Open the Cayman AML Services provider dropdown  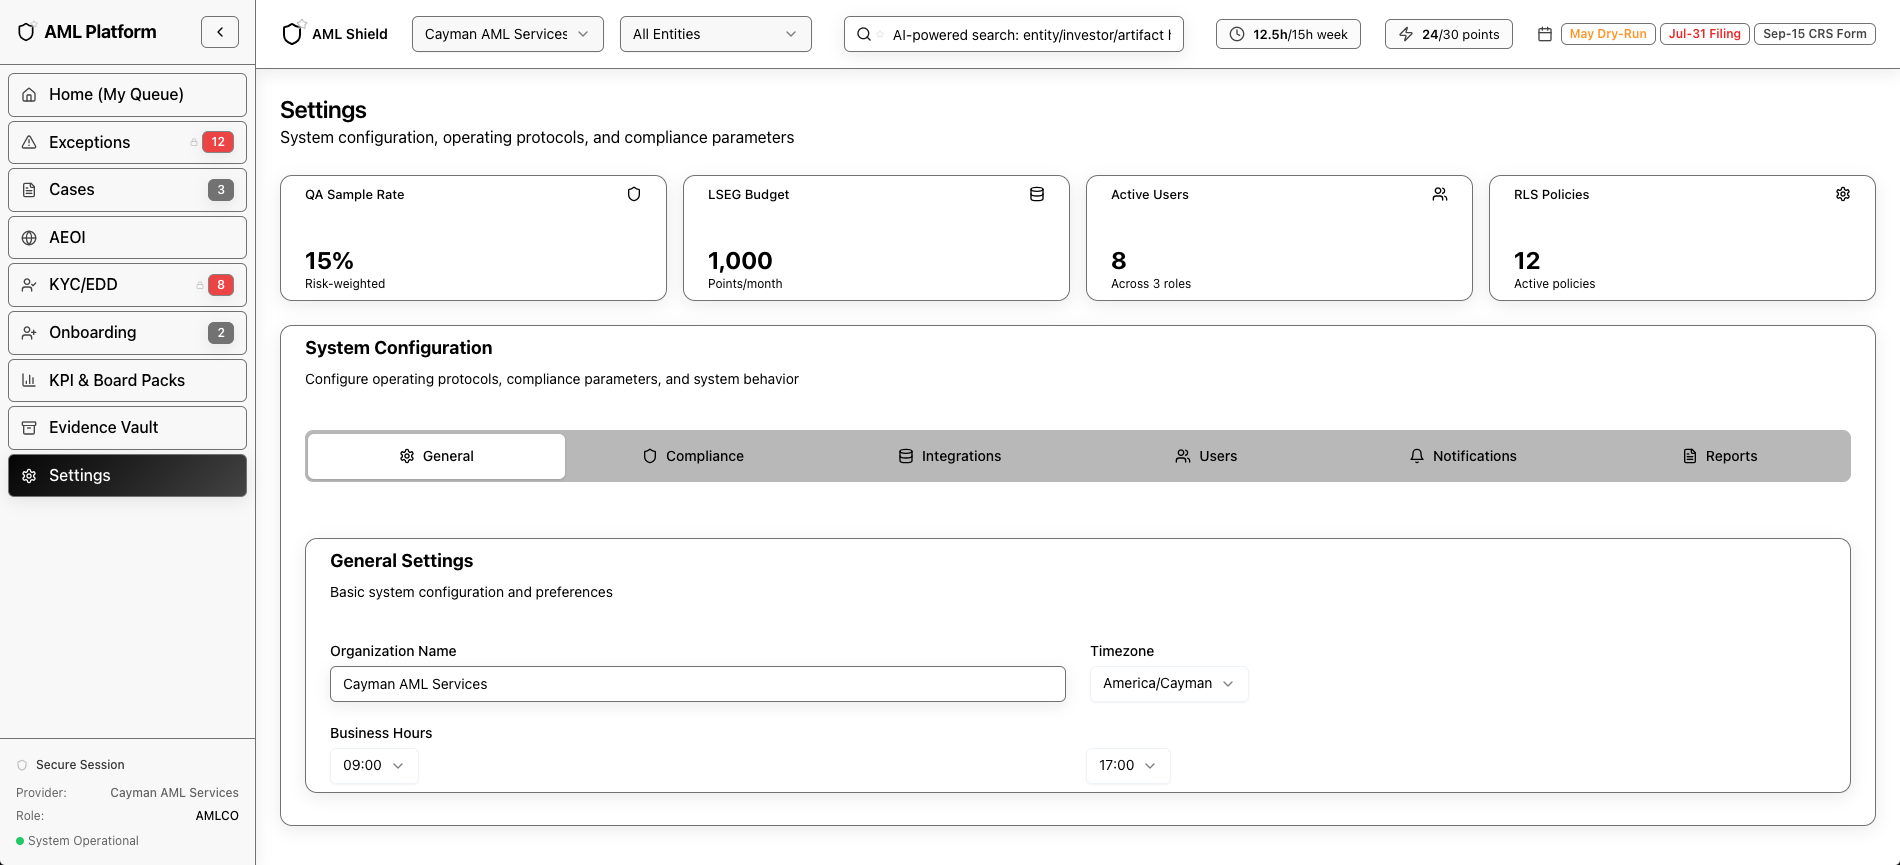(507, 34)
